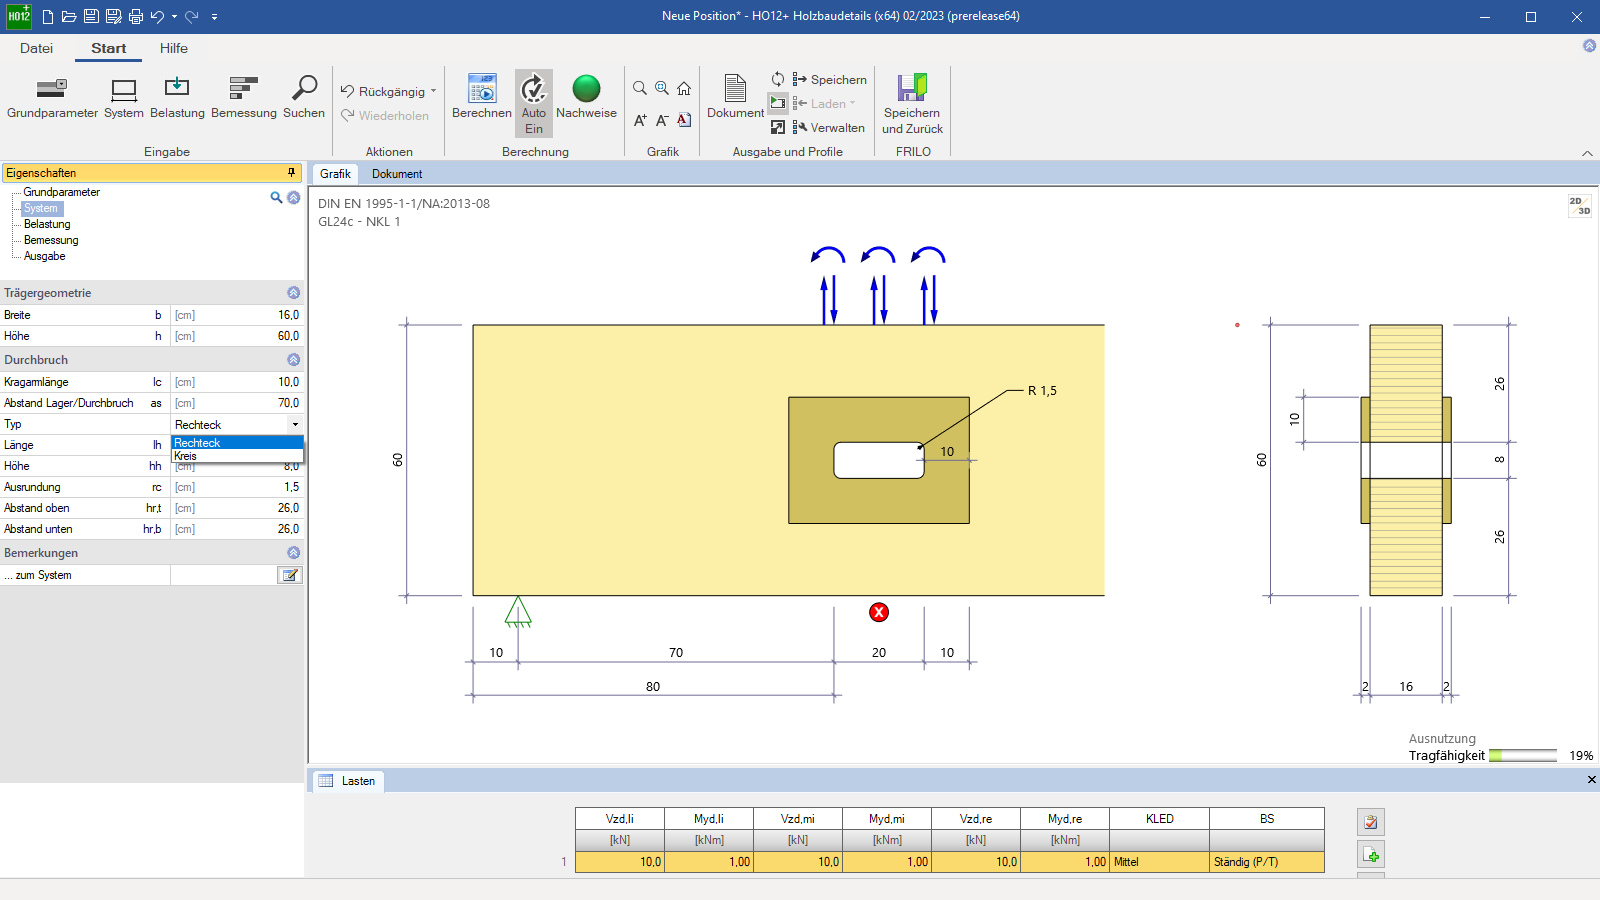Click the zoom window magnifier icon
The height and width of the screenshot is (900, 1600).
point(640,88)
